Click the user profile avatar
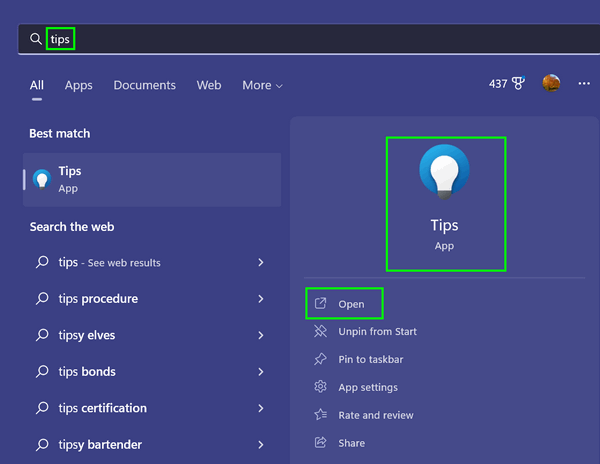Viewport: 600px width, 464px height. (x=551, y=83)
